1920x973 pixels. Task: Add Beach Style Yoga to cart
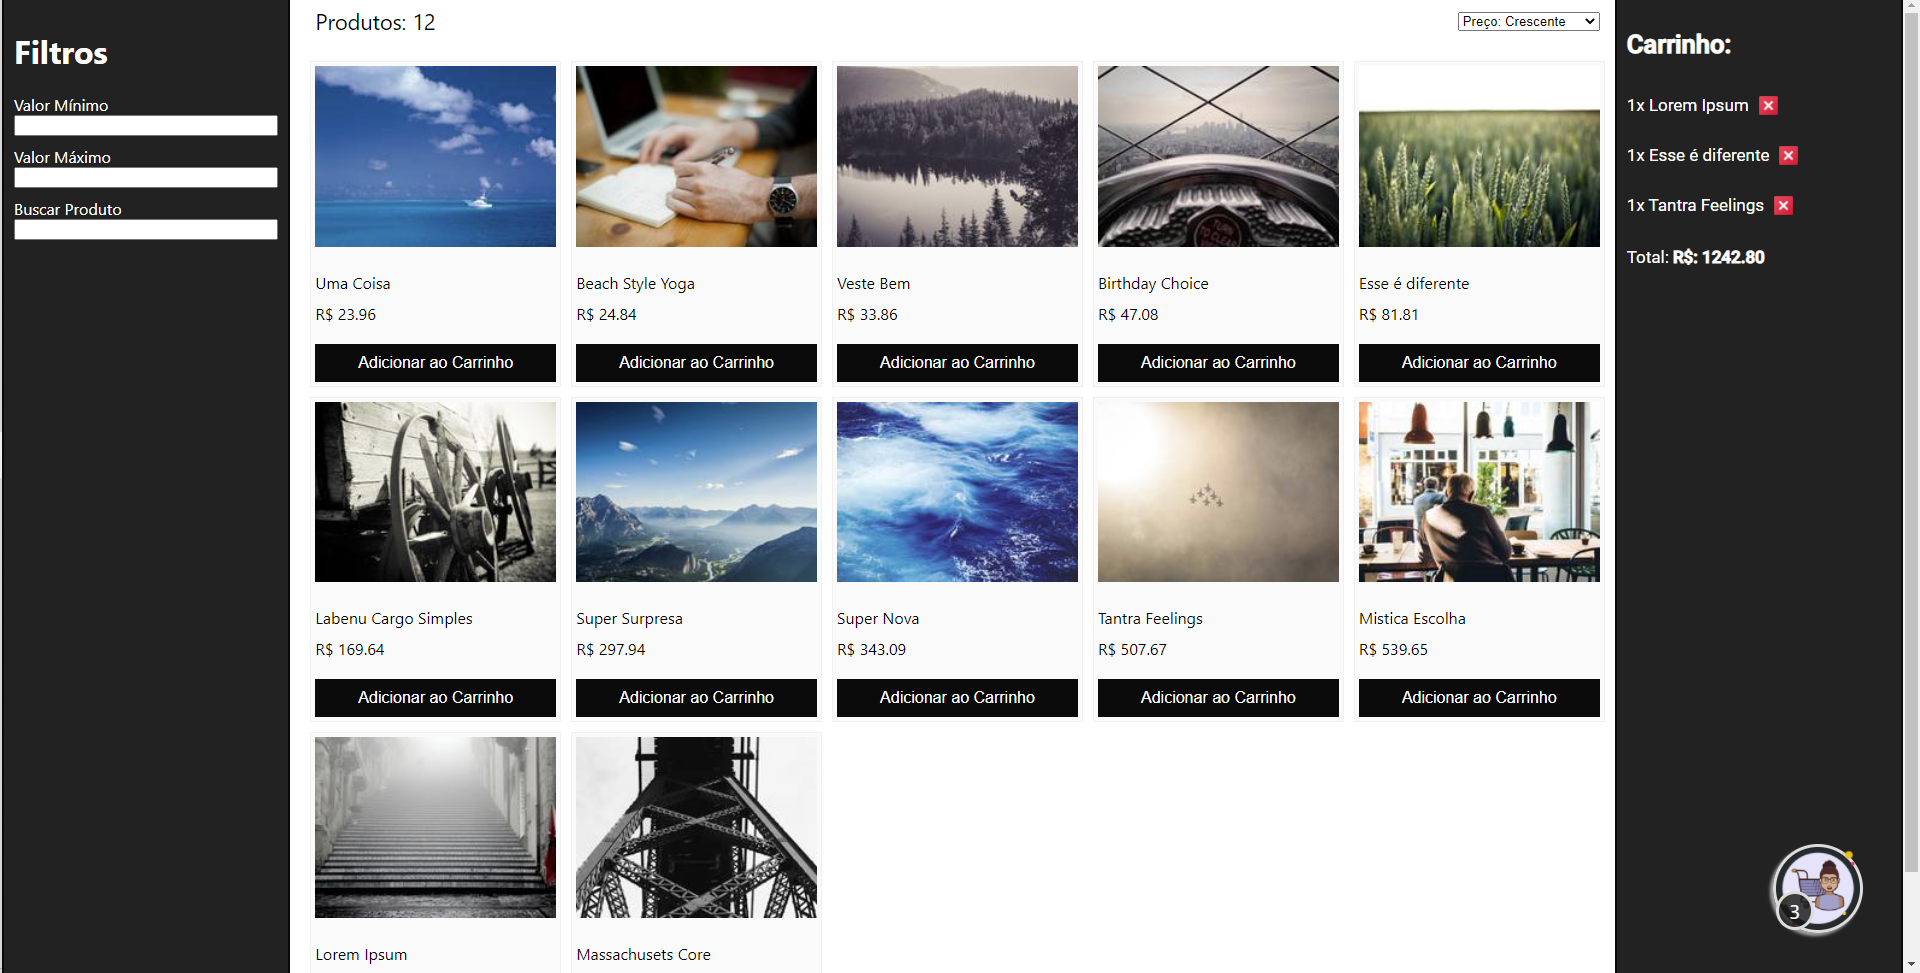point(696,363)
